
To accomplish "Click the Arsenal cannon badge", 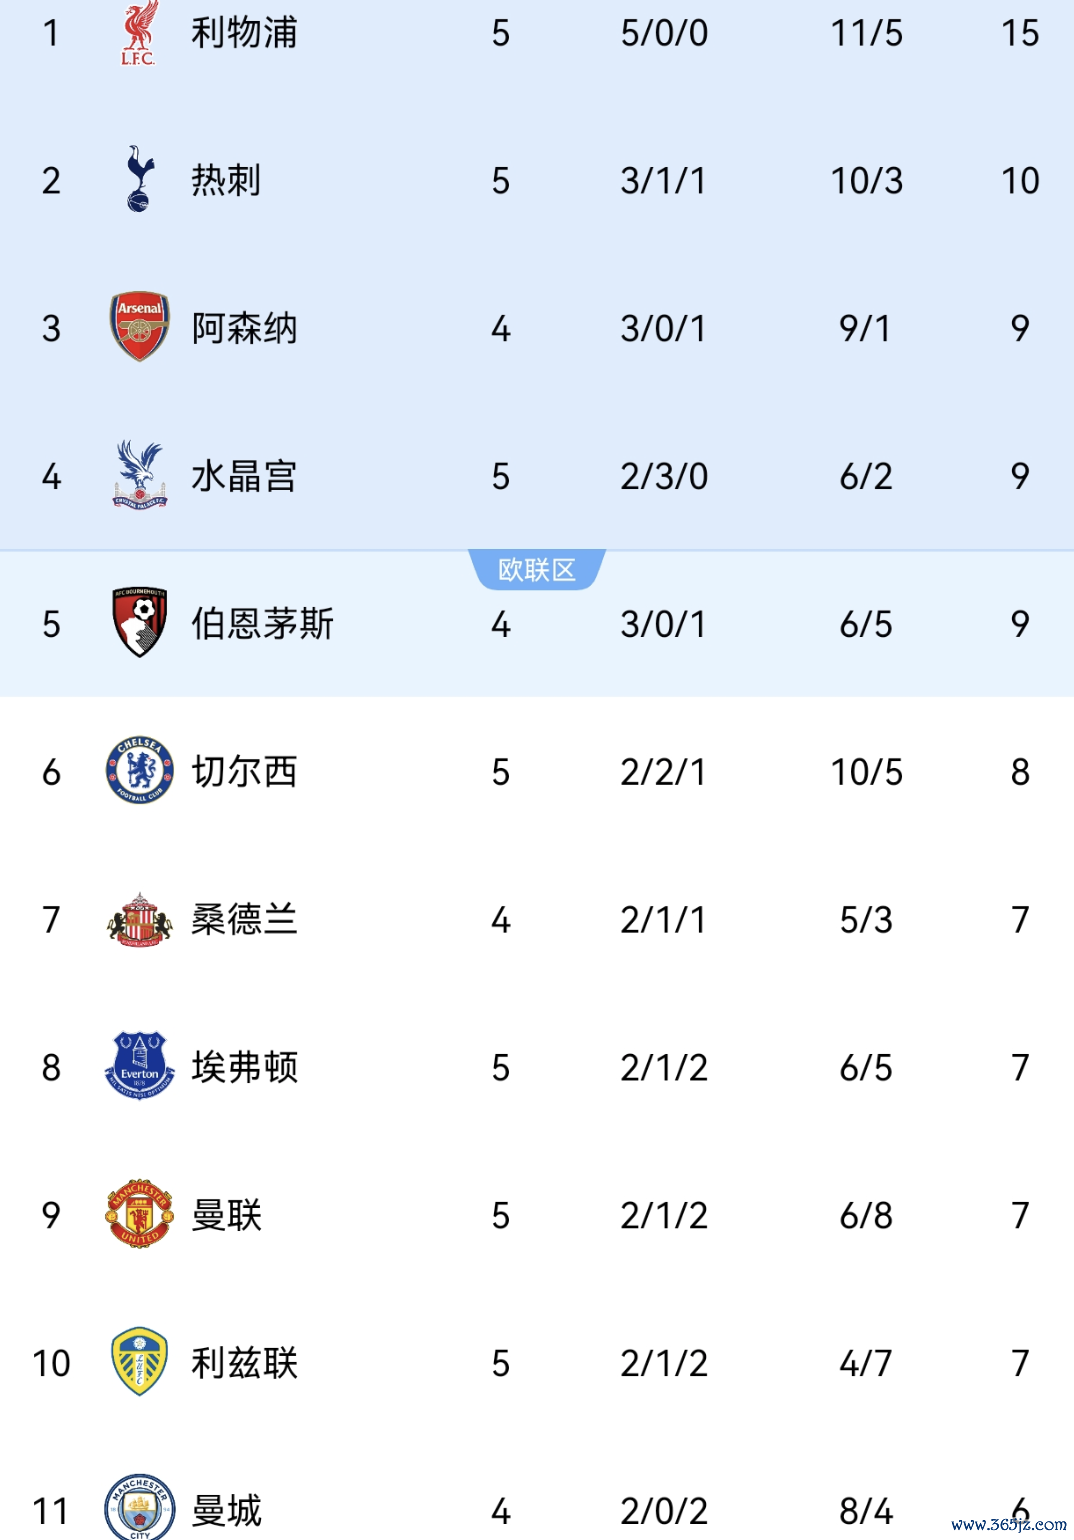I will [139, 327].
